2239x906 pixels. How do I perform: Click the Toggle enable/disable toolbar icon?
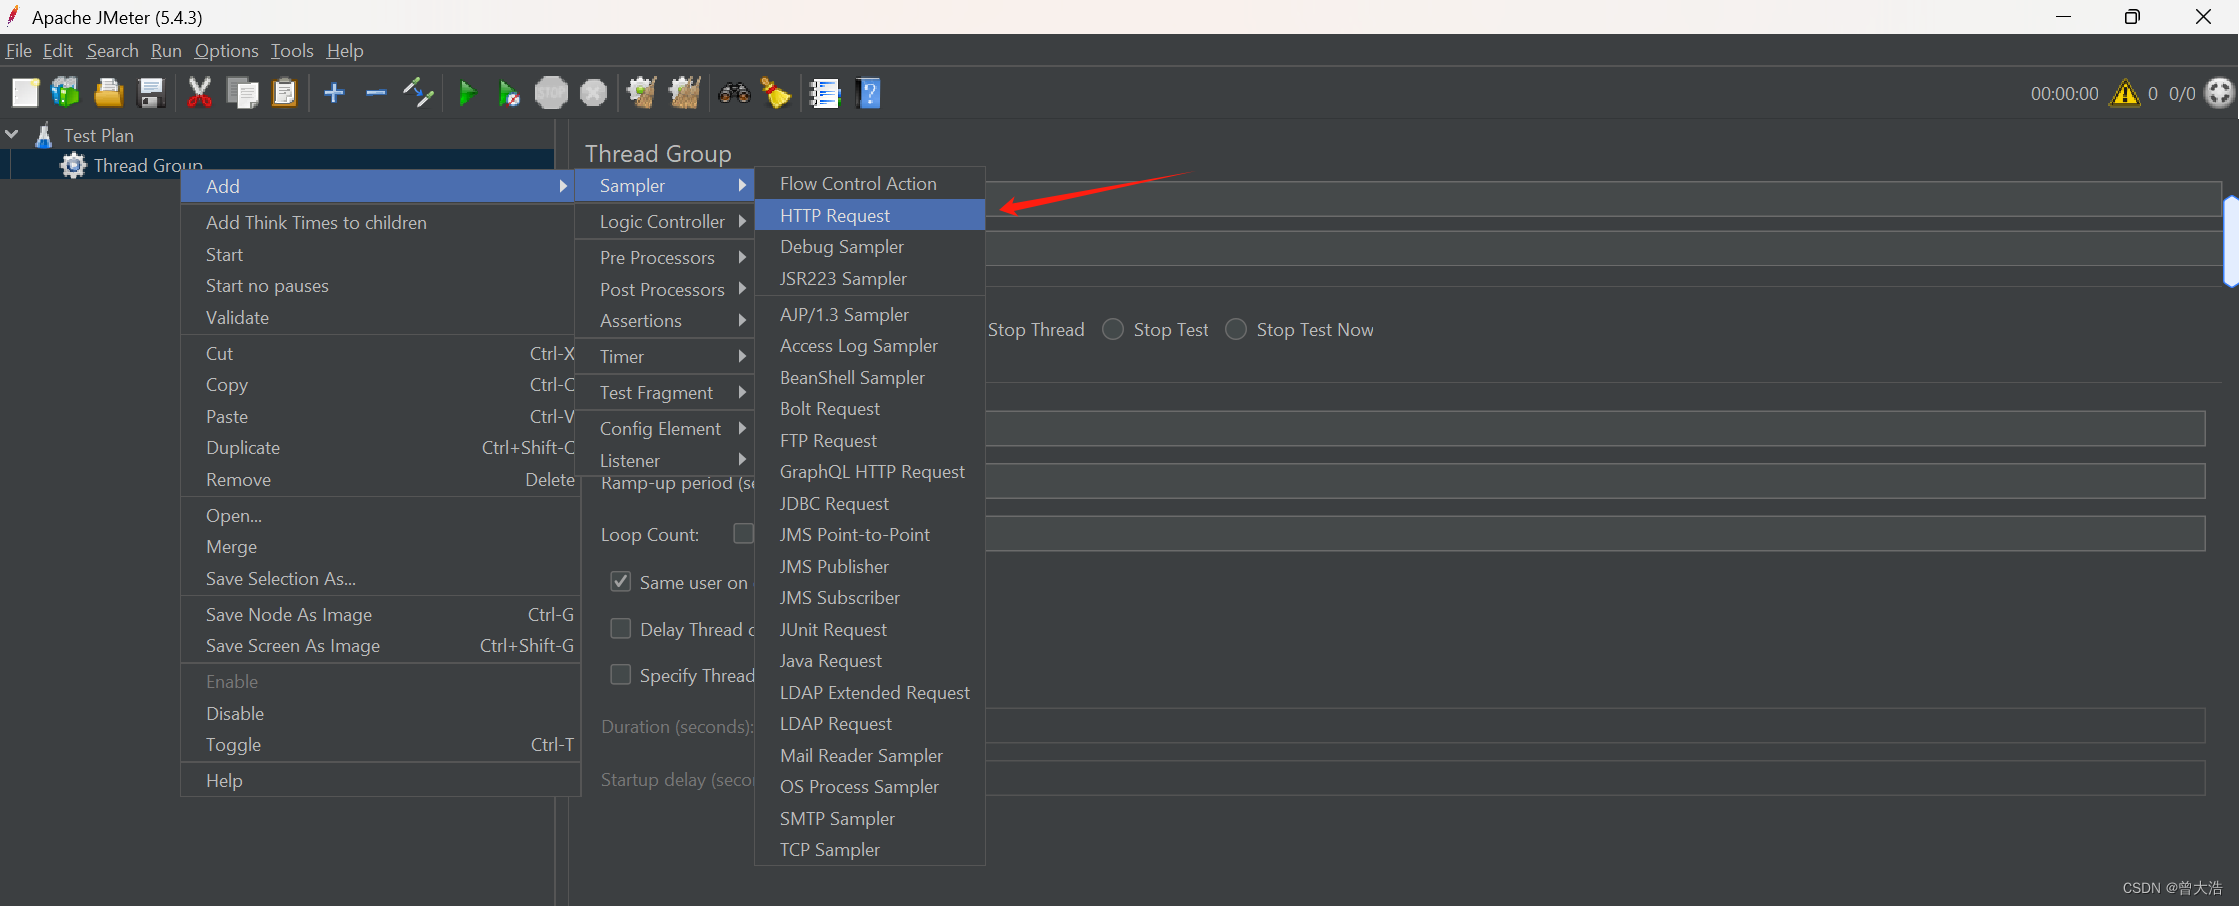tap(418, 93)
